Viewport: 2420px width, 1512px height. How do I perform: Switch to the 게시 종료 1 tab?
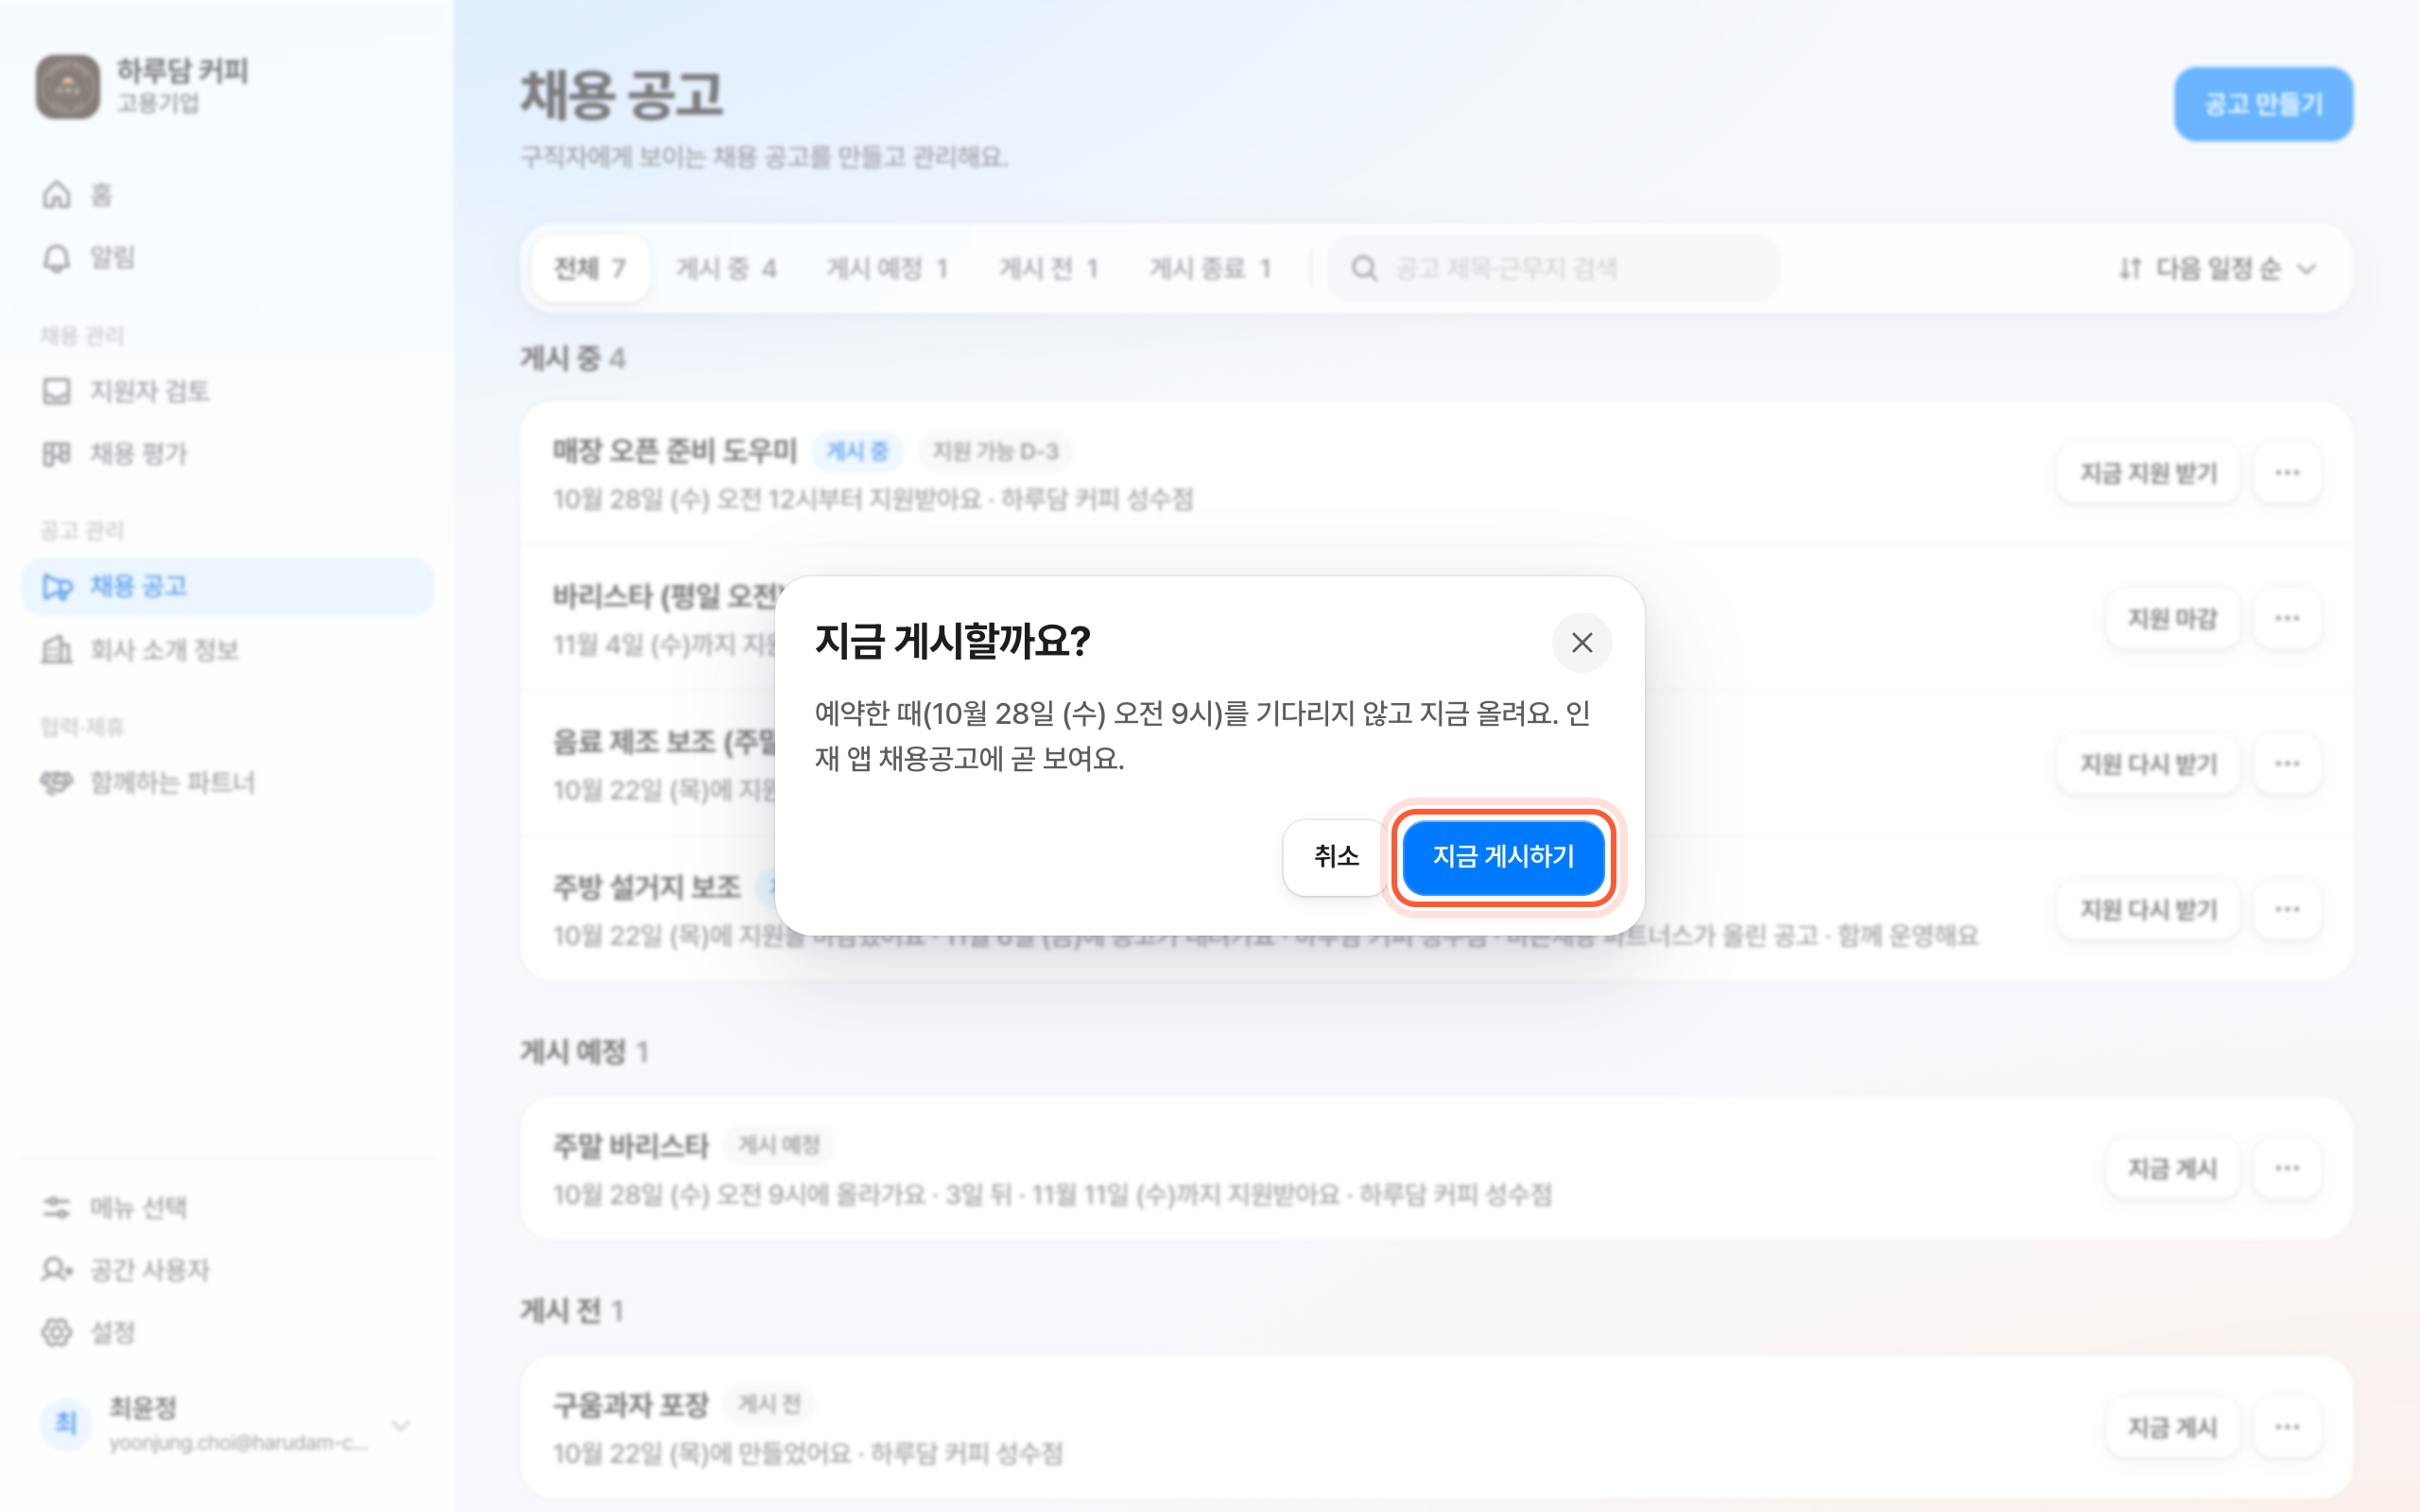1209,268
